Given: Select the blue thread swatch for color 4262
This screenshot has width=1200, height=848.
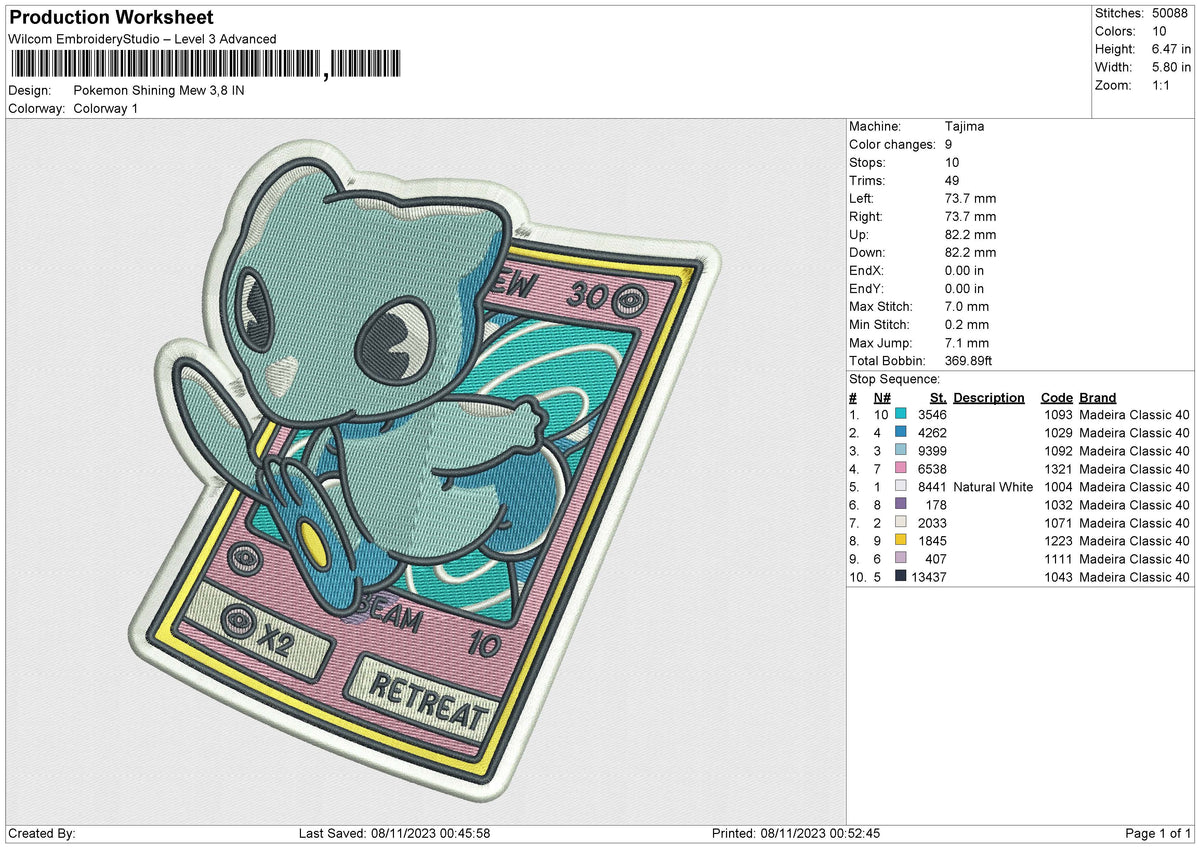Looking at the screenshot, I should (x=903, y=433).
